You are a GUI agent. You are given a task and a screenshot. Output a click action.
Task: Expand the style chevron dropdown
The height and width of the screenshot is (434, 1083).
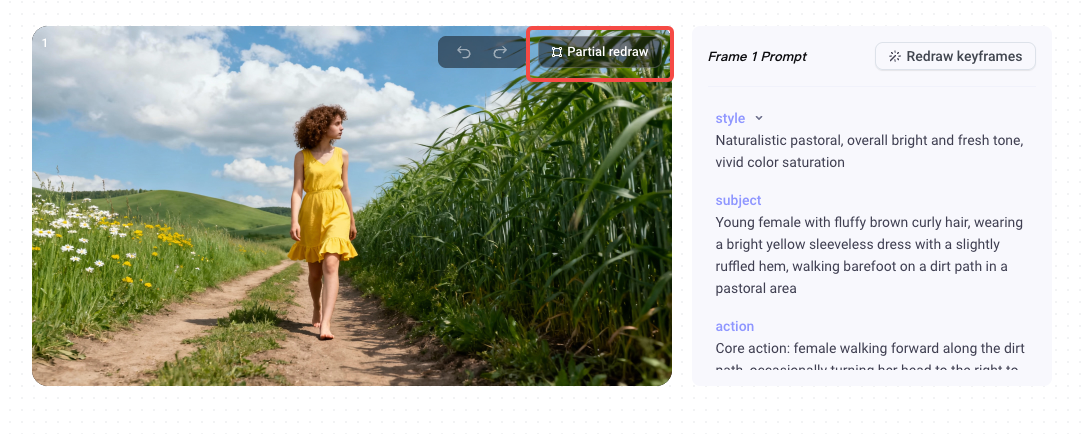pyautogui.click(x=759, y=118)
